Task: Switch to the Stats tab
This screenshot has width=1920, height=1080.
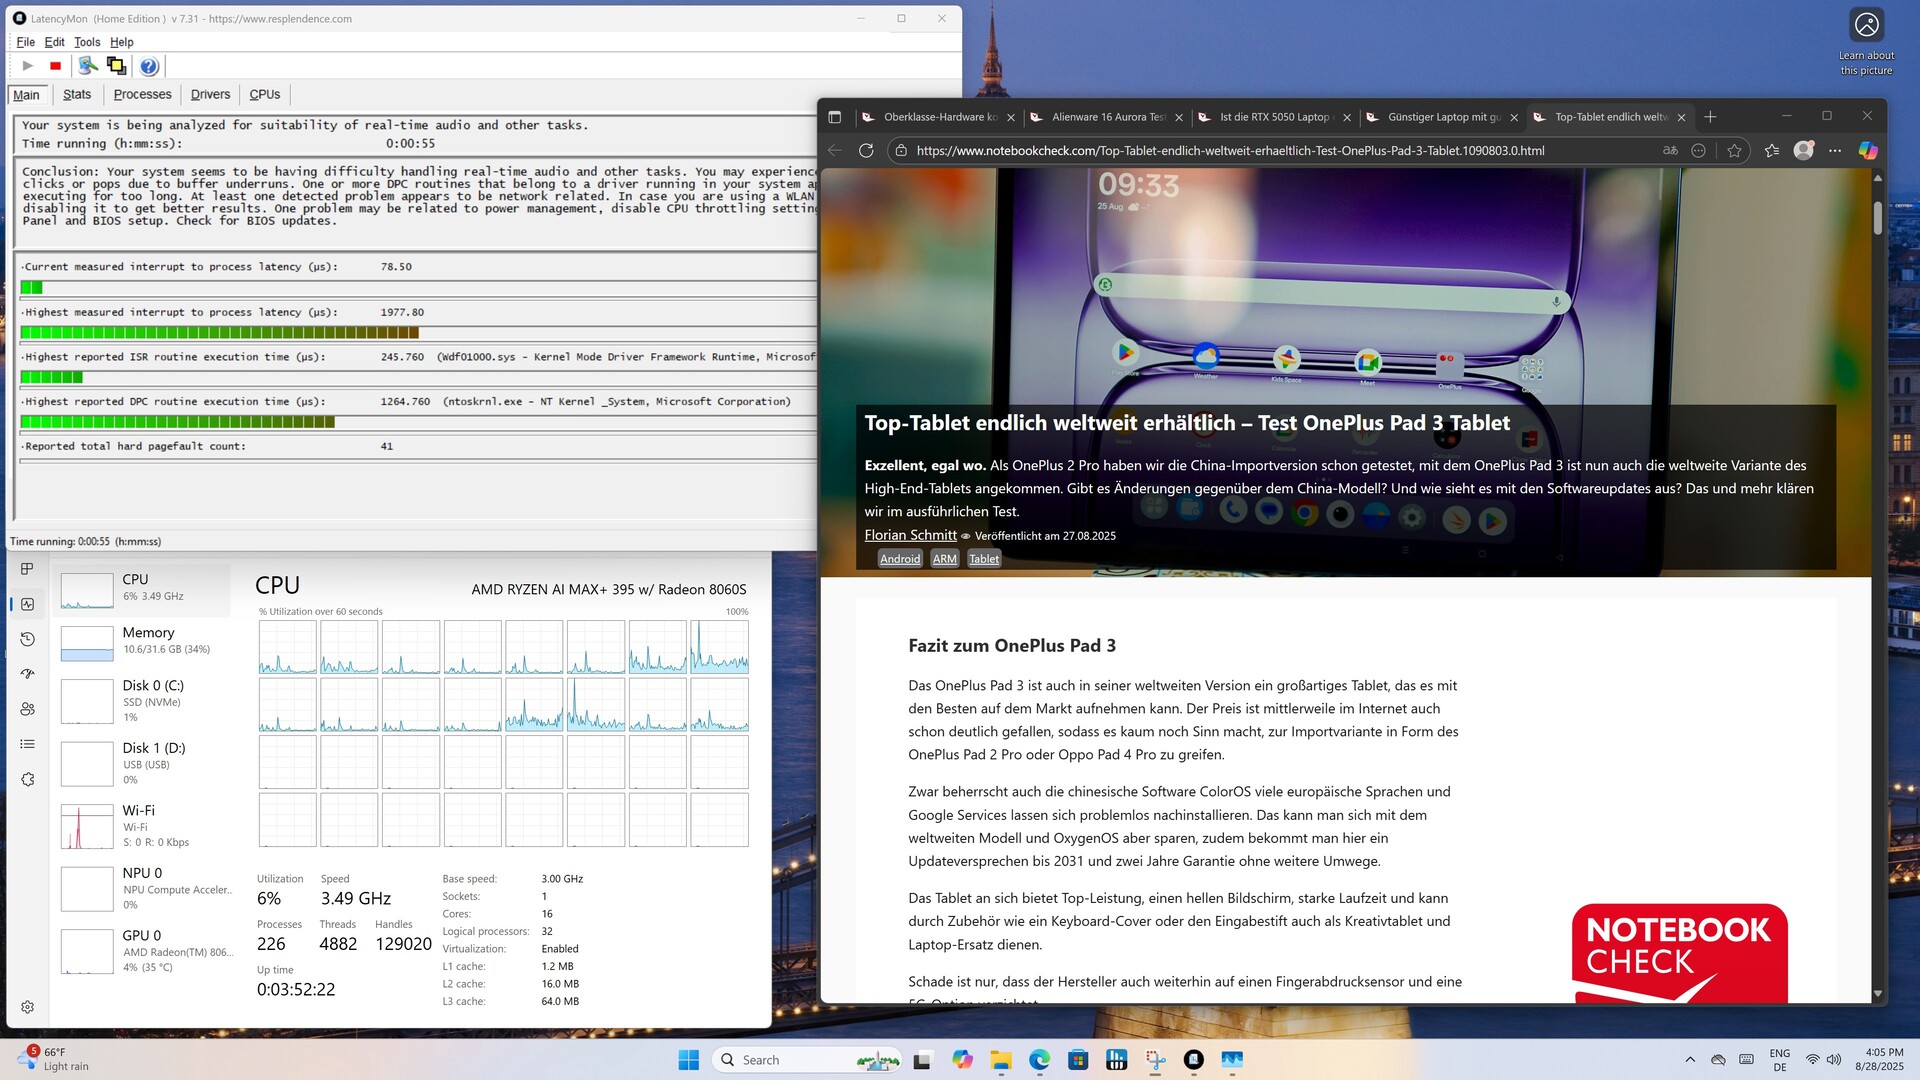Action: tap(77, 94)
